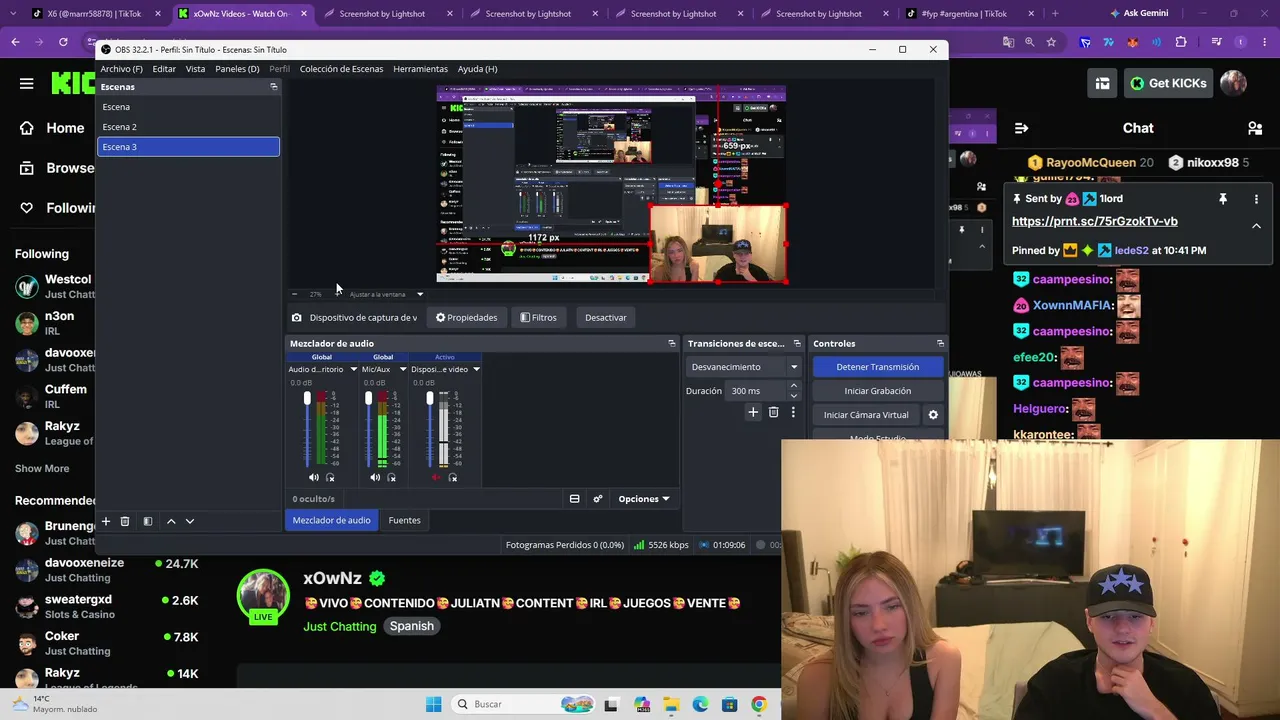Open the preview scaling Ajustar a la ventana dropdown

tap(386, 294)
